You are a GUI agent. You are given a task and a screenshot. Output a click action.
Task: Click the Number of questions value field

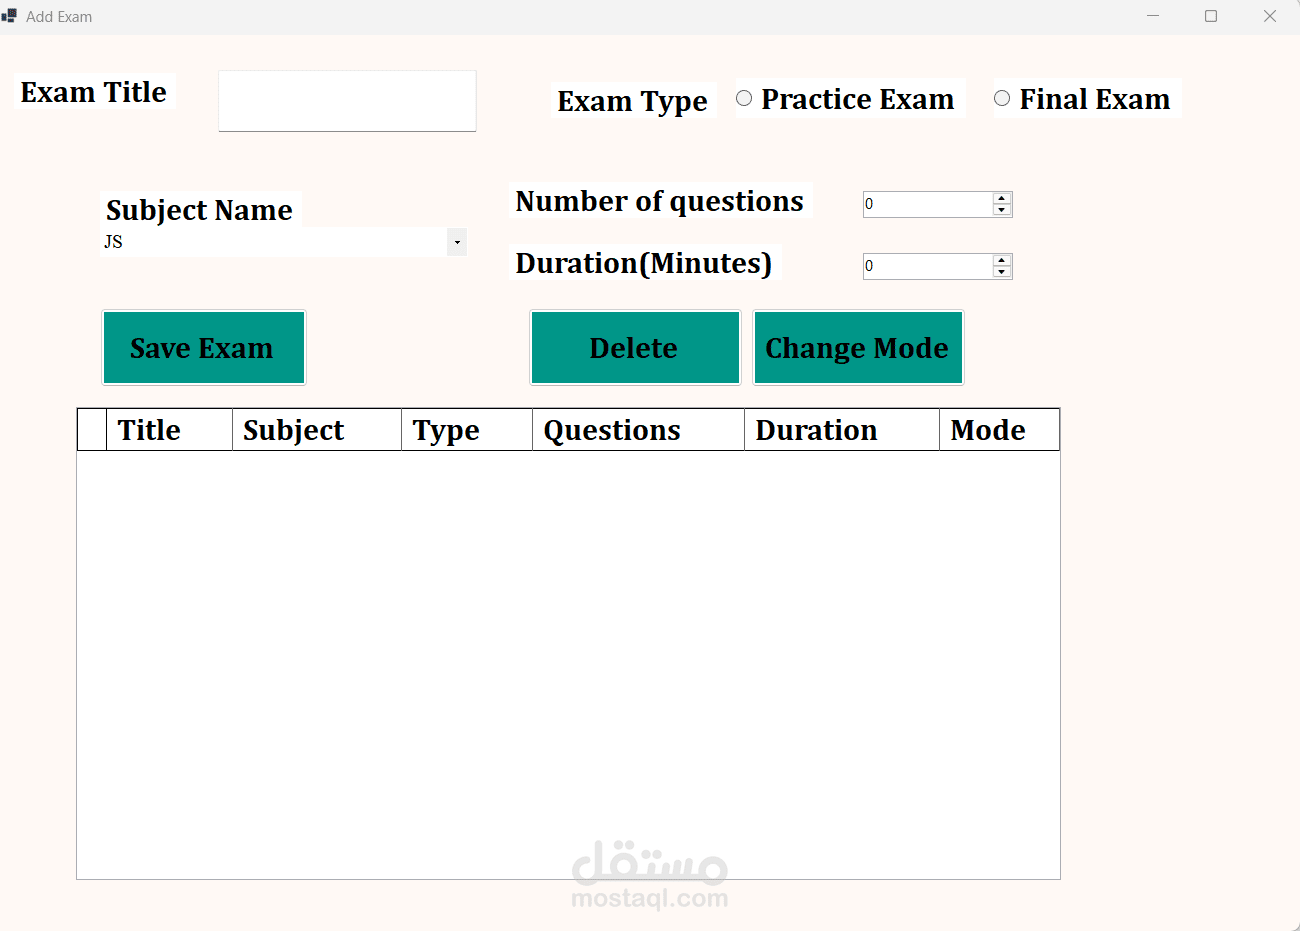pyautogui.click(x=927, y=204)
